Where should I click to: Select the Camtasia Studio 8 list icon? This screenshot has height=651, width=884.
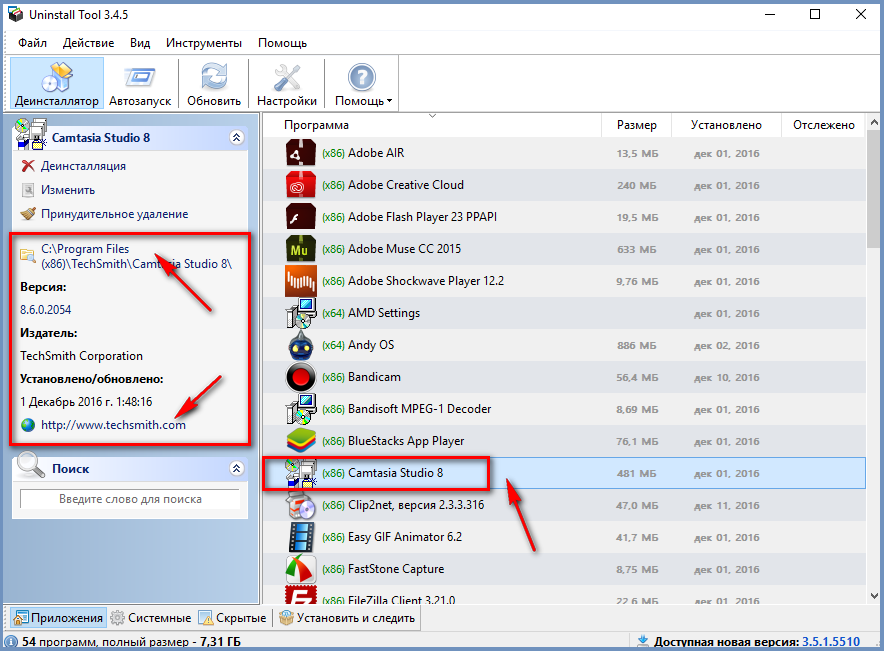click(x=300, y=473)
